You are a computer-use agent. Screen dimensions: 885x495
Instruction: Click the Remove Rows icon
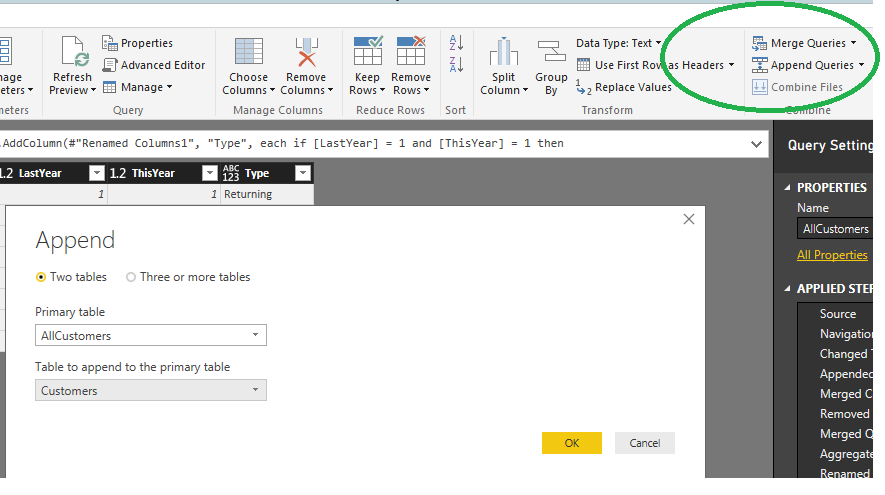click(411, 51)
